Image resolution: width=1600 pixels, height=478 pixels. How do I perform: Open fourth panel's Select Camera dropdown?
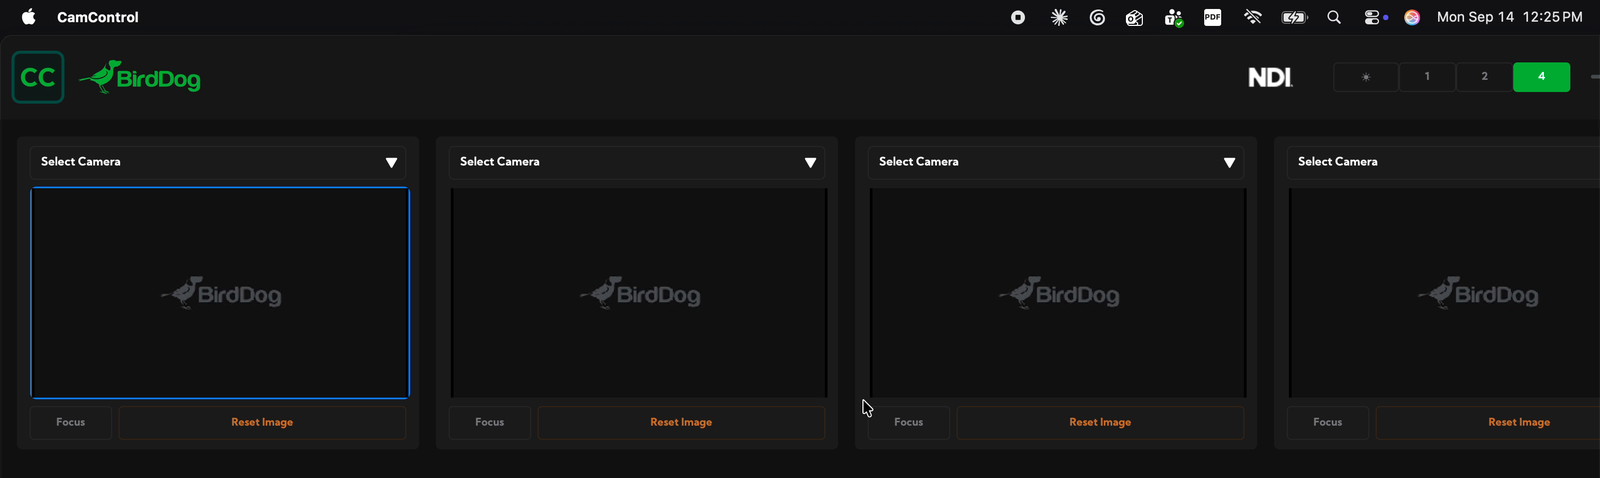point(1443,162)
